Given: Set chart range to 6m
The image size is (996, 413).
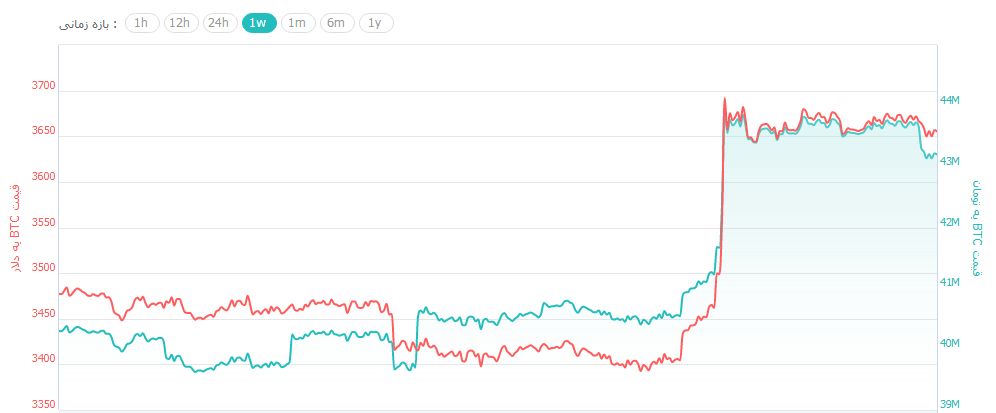Looking at the screenshot, I should (336, 23).
